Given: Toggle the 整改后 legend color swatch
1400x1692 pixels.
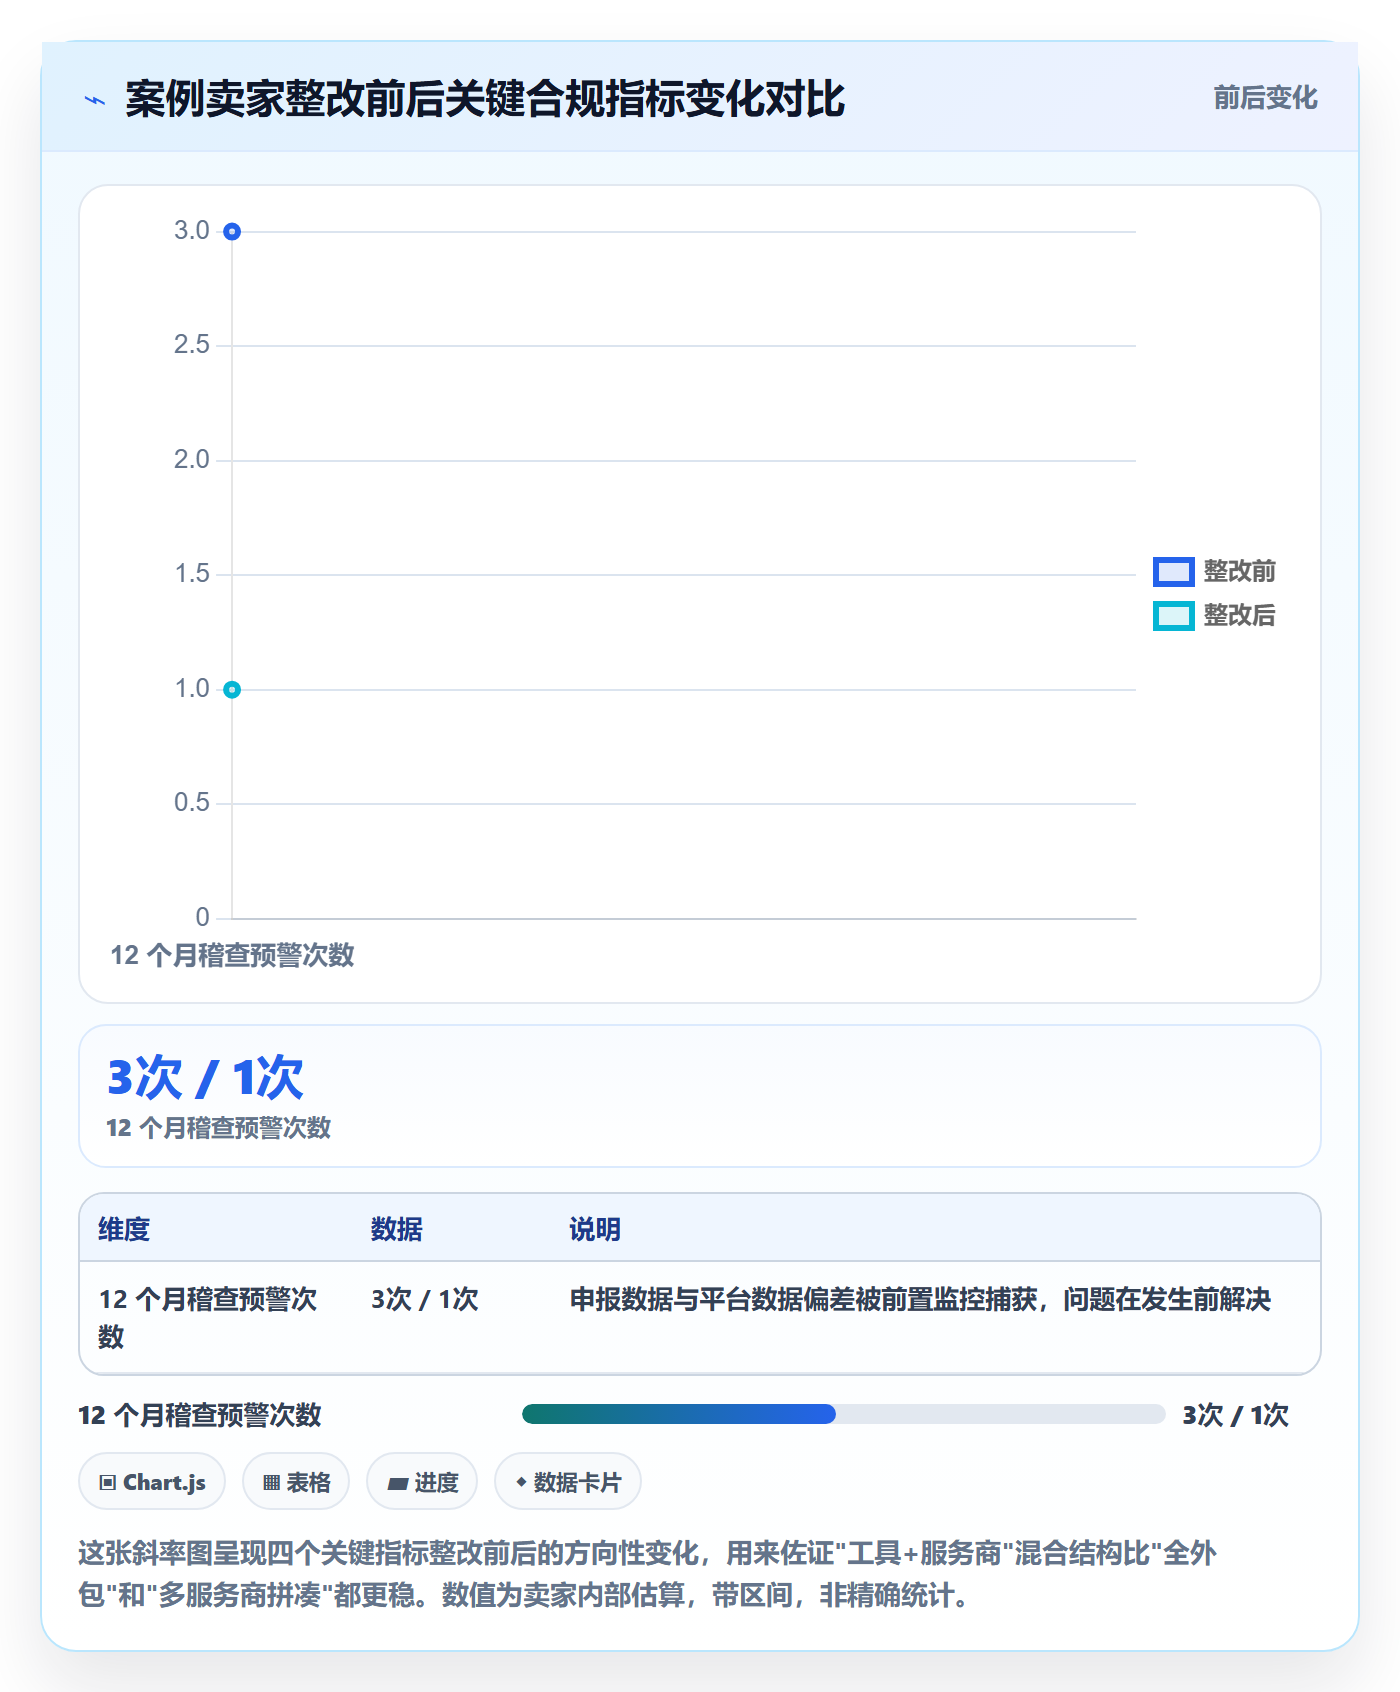Looking at the screenshot, I should pyautogui.click(x=1173, y=616).
